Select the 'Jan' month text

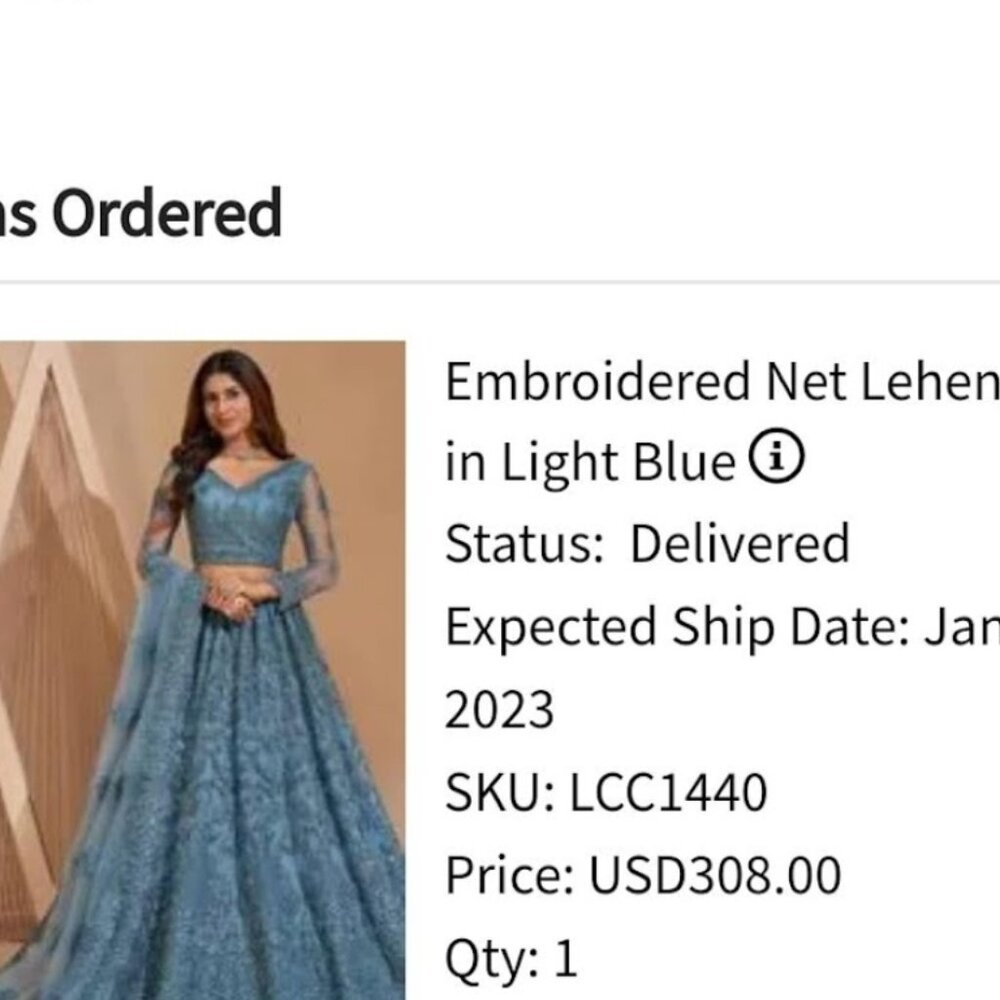(x=962, y=628)
